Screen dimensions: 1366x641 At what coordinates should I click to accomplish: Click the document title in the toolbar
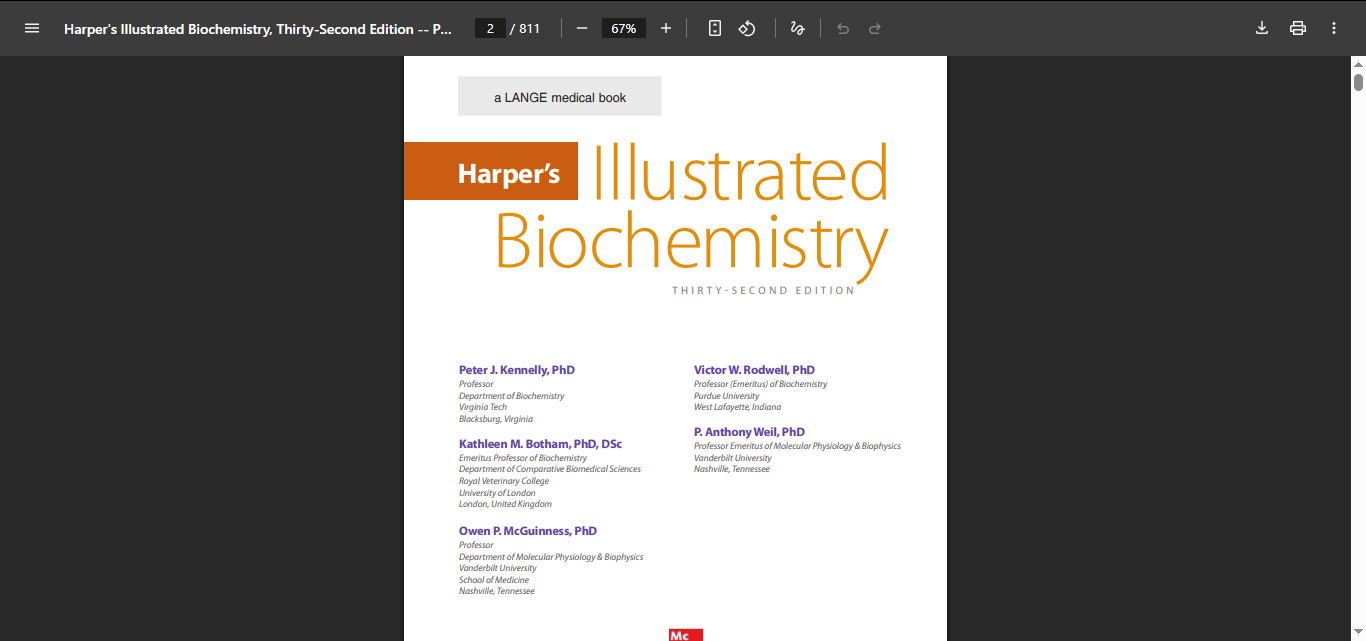(257, 28)
